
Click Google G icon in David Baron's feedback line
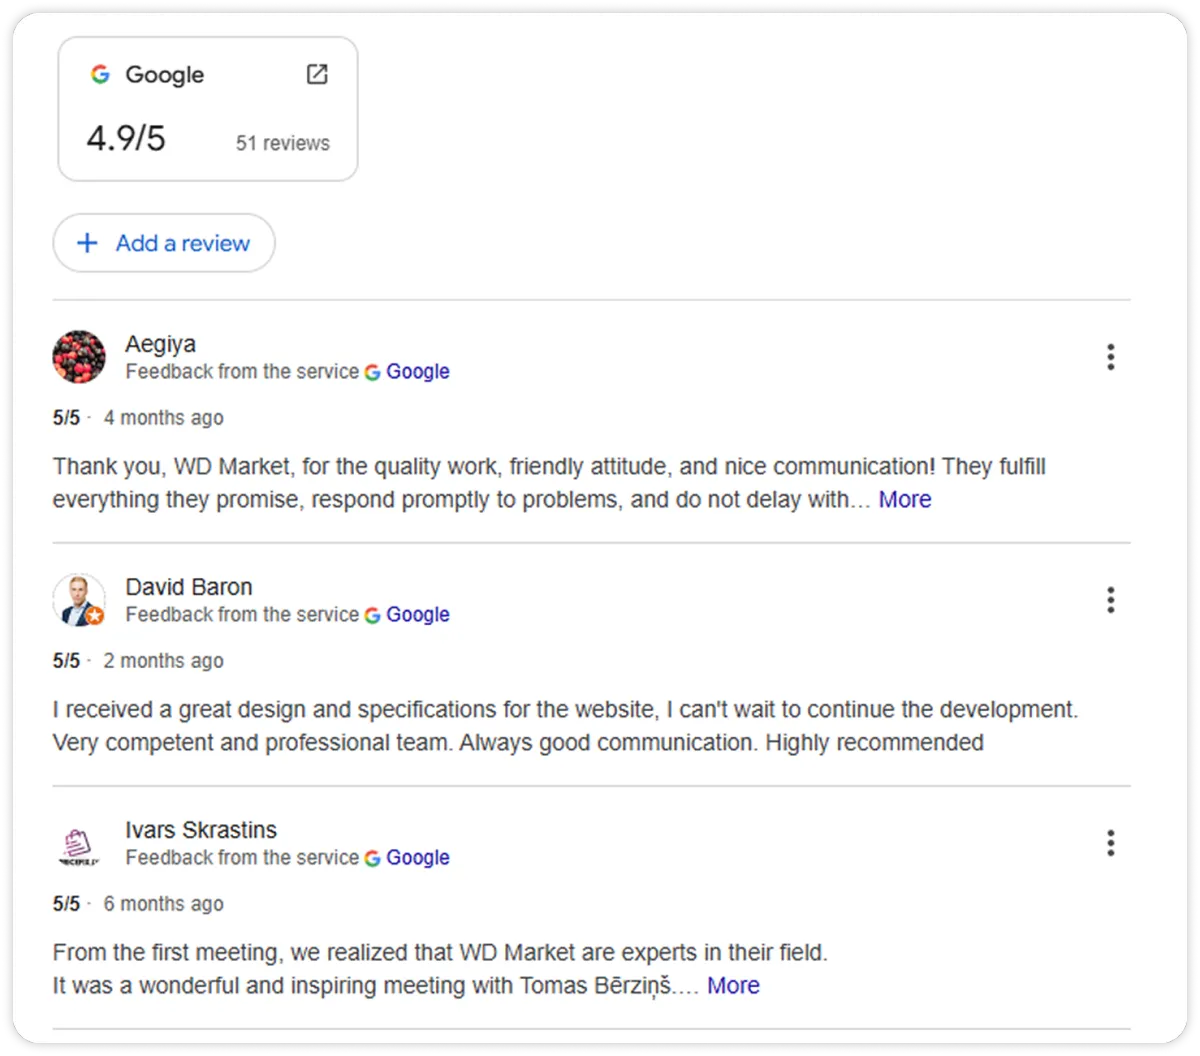coord(372,615)
